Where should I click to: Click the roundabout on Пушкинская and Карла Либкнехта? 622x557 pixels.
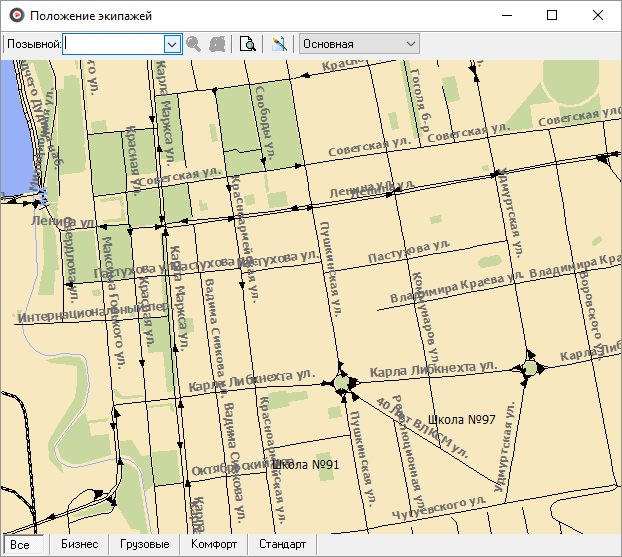click(x=344, y=382)
